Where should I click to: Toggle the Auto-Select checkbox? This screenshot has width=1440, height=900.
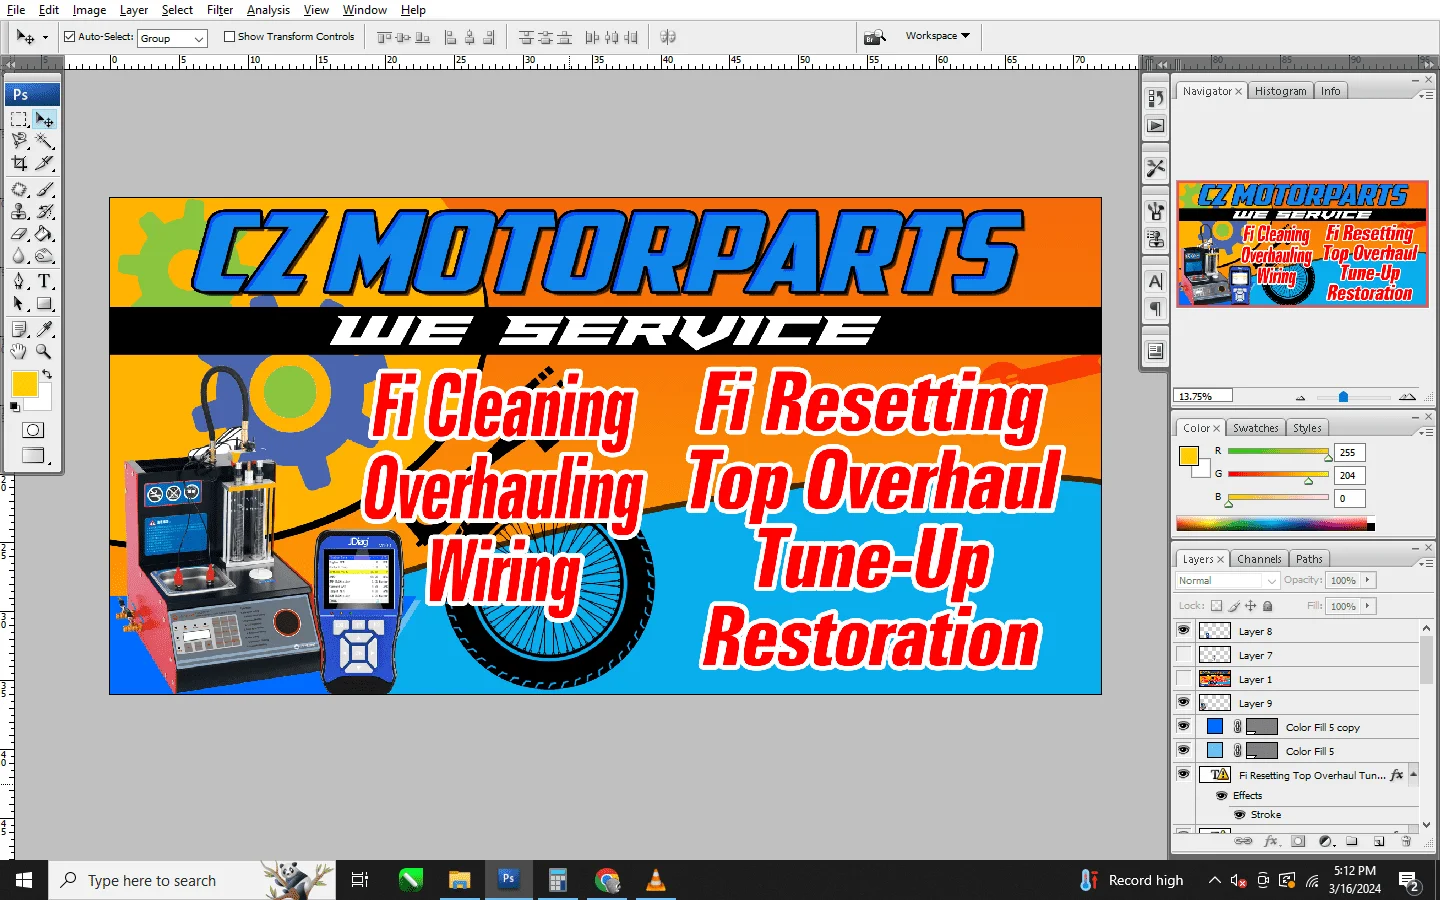point(70,37)
